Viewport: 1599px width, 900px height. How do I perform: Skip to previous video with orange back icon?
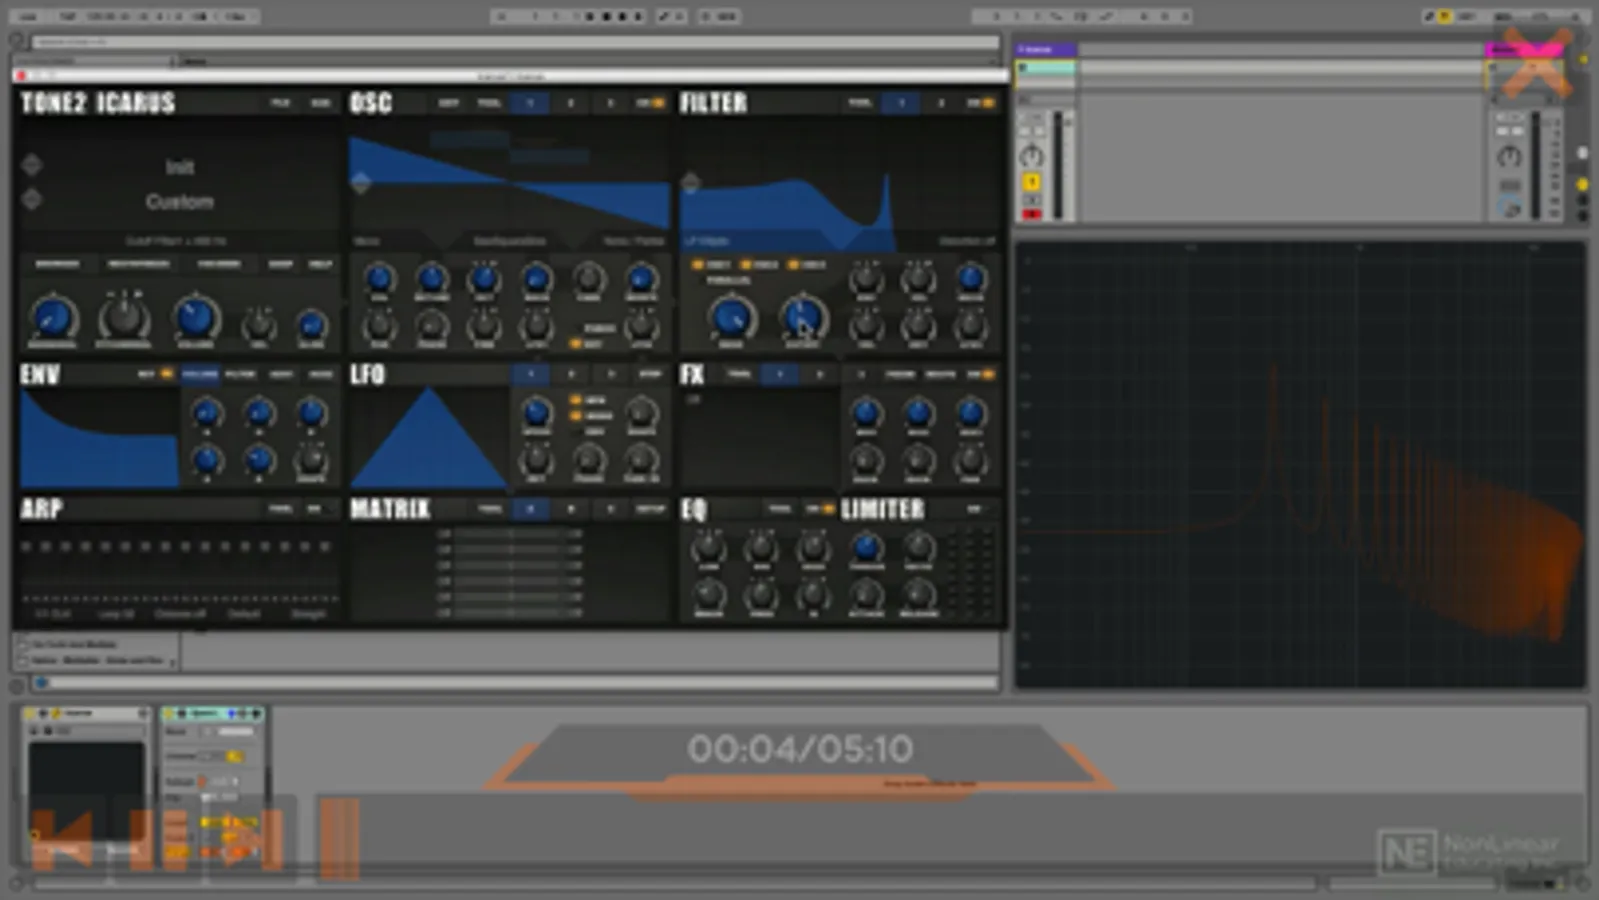[x=63, y=838]
